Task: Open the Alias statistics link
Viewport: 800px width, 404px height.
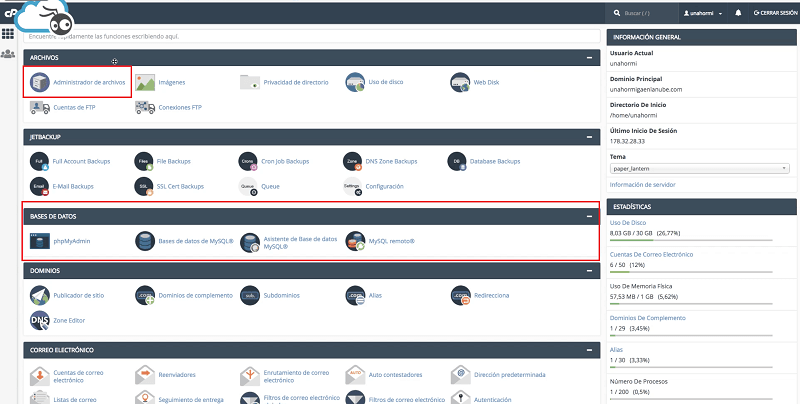Action: pyautogui.click(x=616, y=350)
